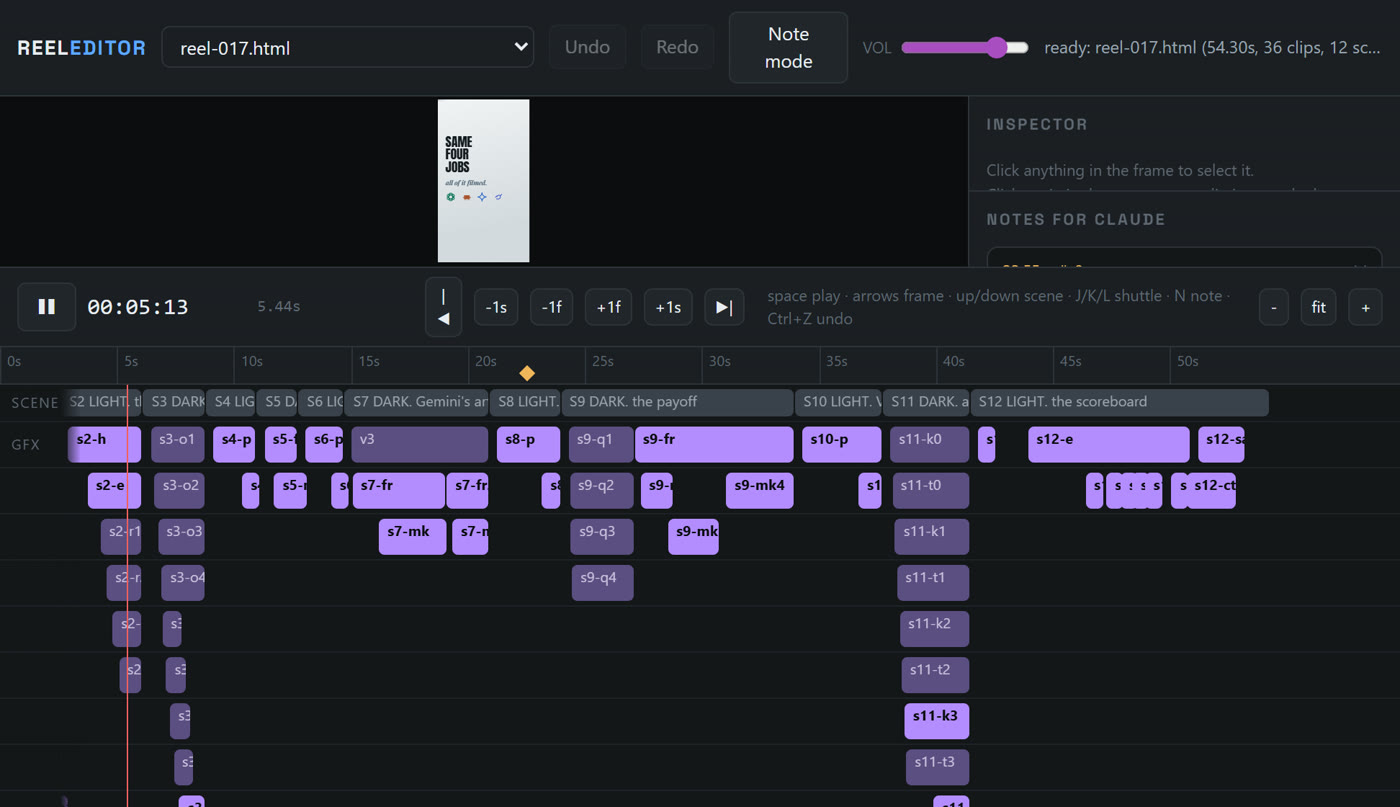Click the 00:05:13 timecode display

(138, 307)
